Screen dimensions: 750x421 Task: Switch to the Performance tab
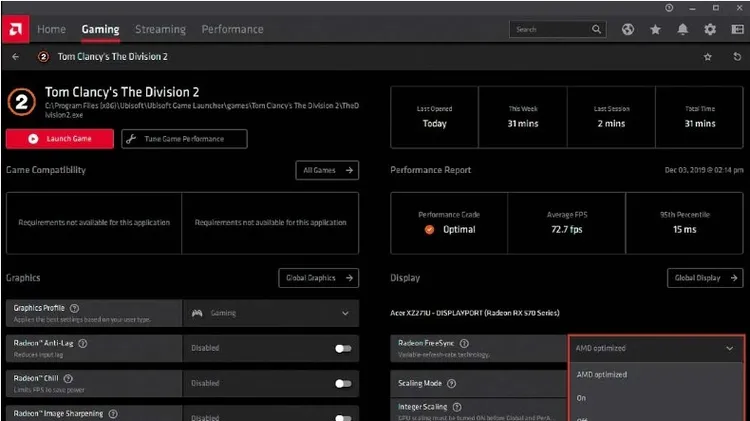click(x=232, y=29)
